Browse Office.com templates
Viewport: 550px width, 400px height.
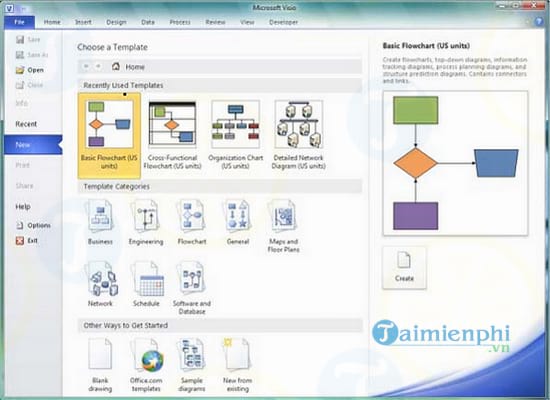pyautogui.click(x=146, y=365)
